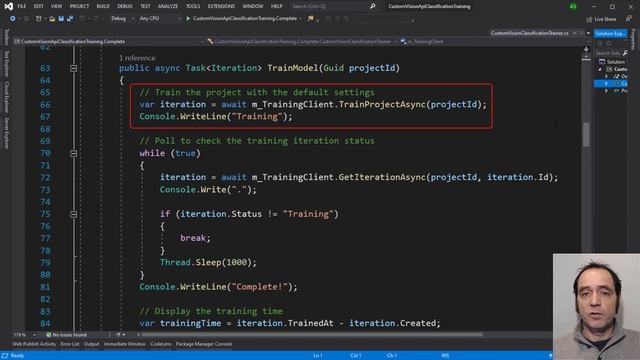Open the HELP menu
The height and width of the screenshot is (360, 640).
coord(276,6)
